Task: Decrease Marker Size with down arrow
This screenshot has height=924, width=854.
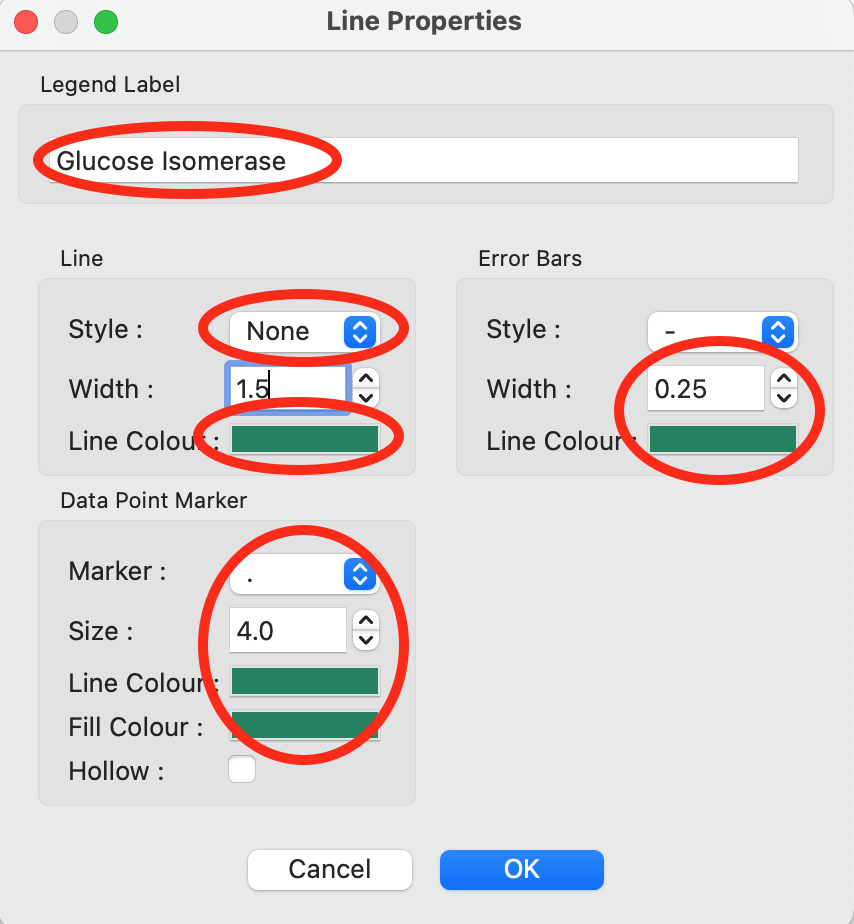Action: pyautogui.click(x=367, y=641)
